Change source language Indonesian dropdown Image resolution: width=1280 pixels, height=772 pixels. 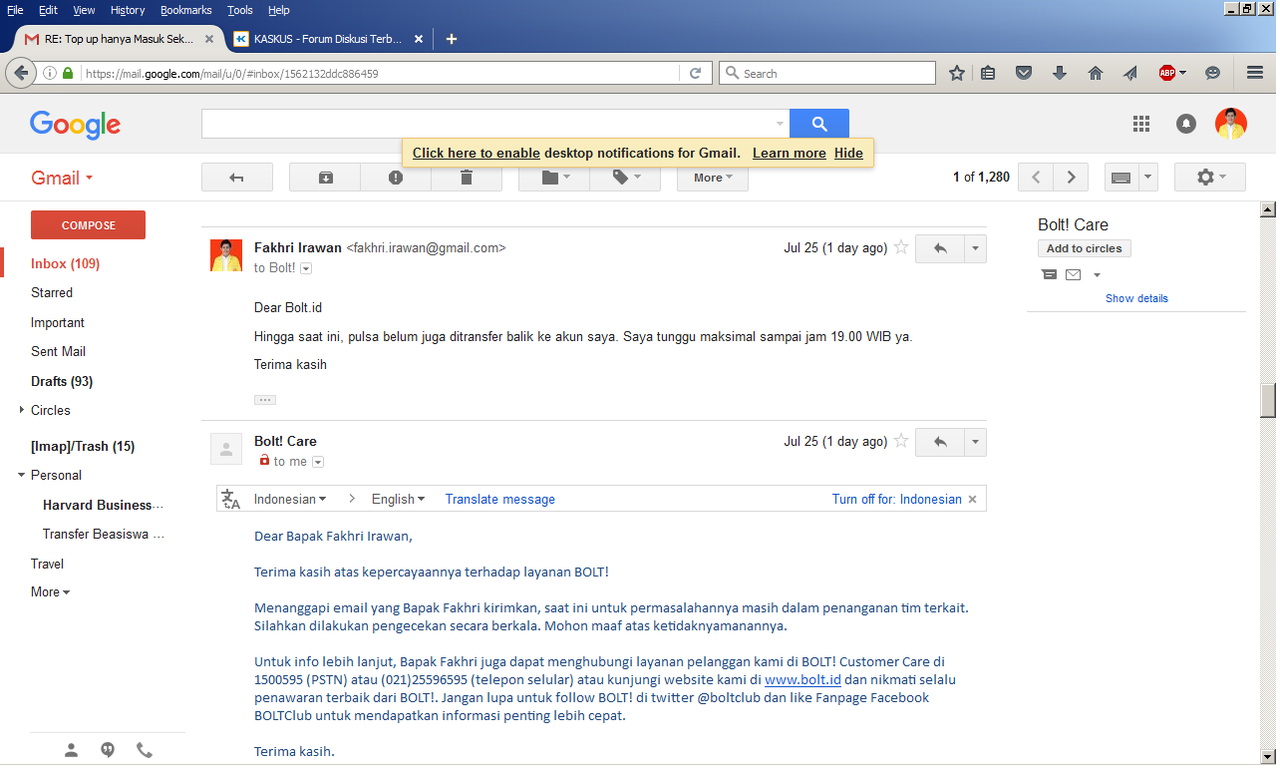(x=290, y=499)
